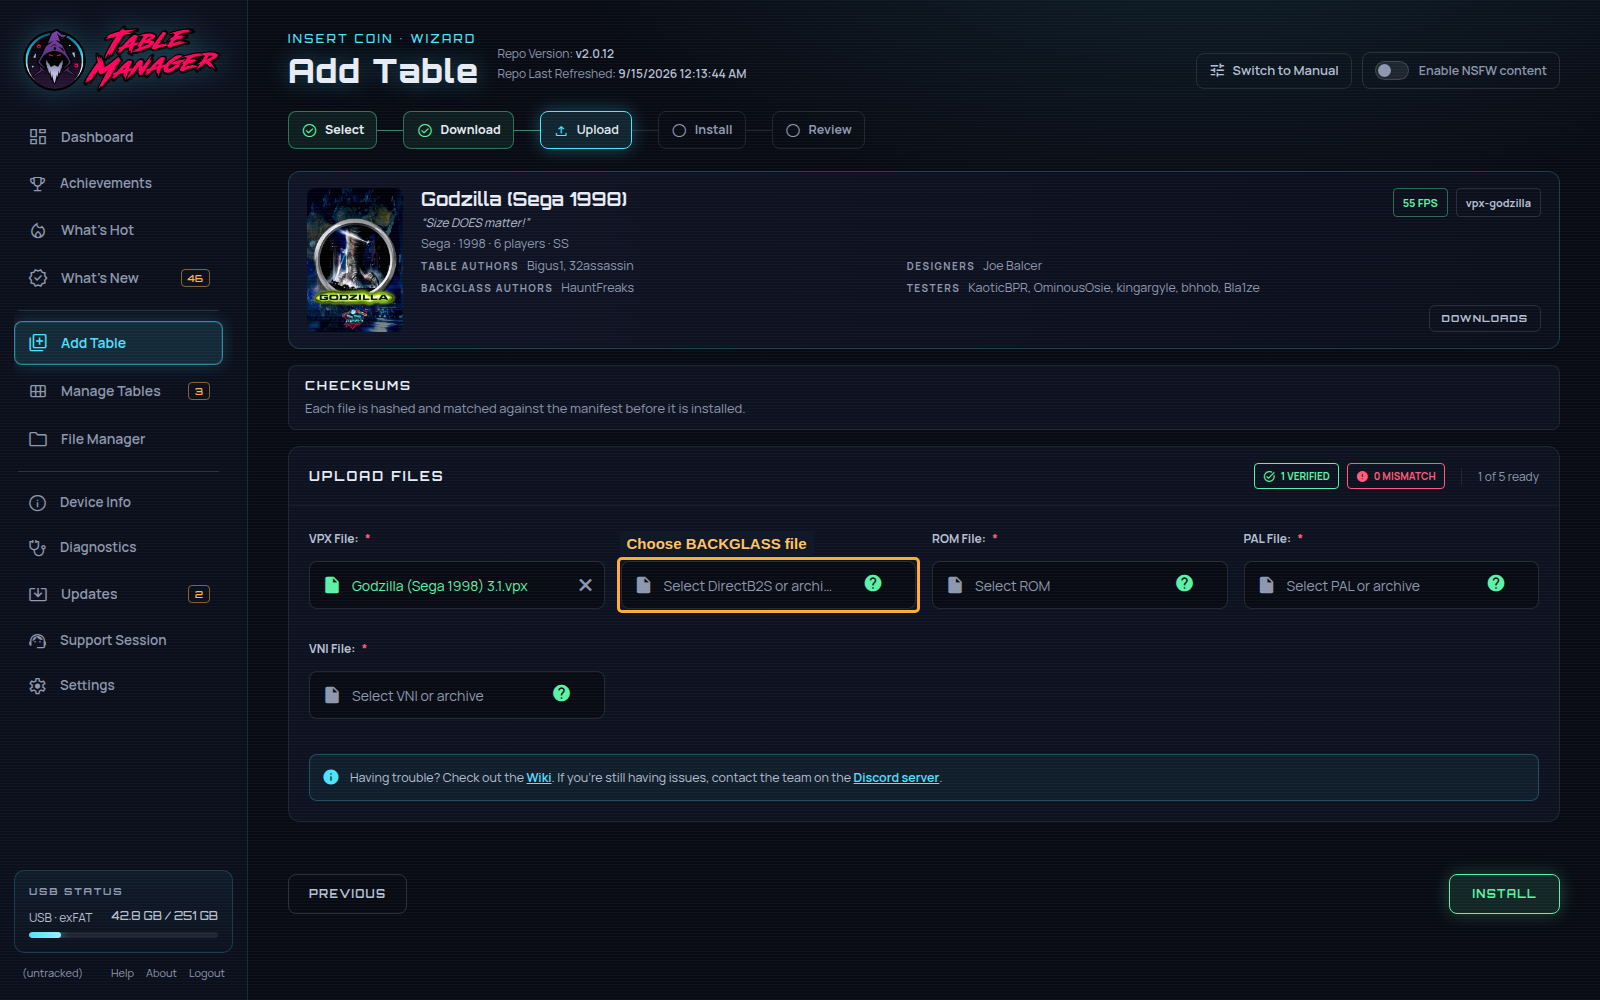The image size is (1600, 1000).
Task: Go to the Select wizard step
Action: click(333, 130)
